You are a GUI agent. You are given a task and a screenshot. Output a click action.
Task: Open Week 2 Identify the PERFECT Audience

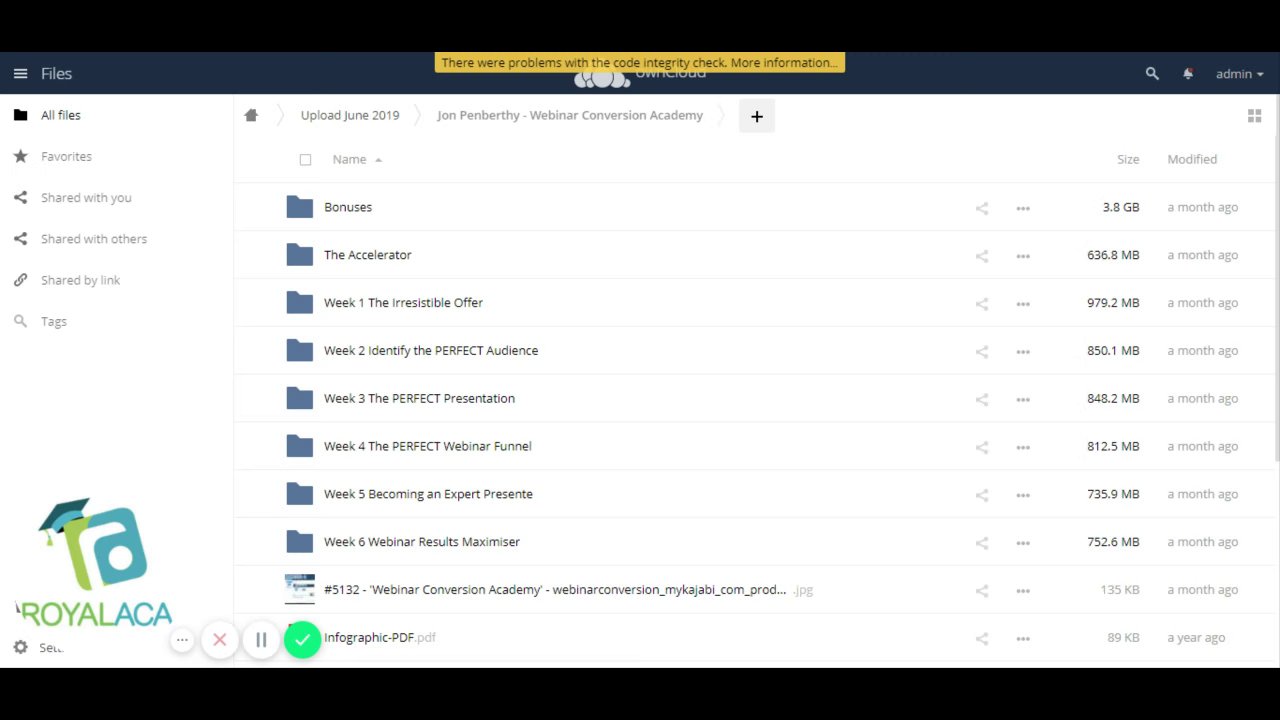coord(431,351)
